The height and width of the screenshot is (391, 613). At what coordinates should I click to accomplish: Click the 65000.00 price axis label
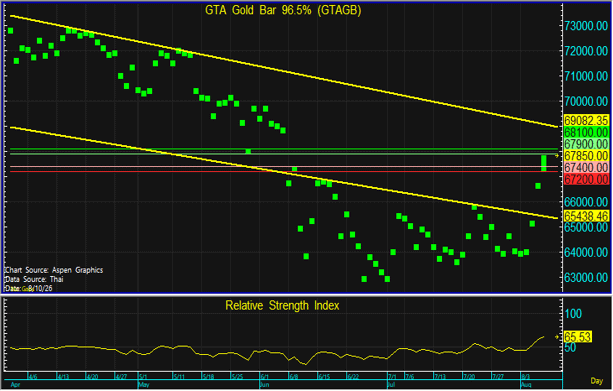(x=586, y=227)
